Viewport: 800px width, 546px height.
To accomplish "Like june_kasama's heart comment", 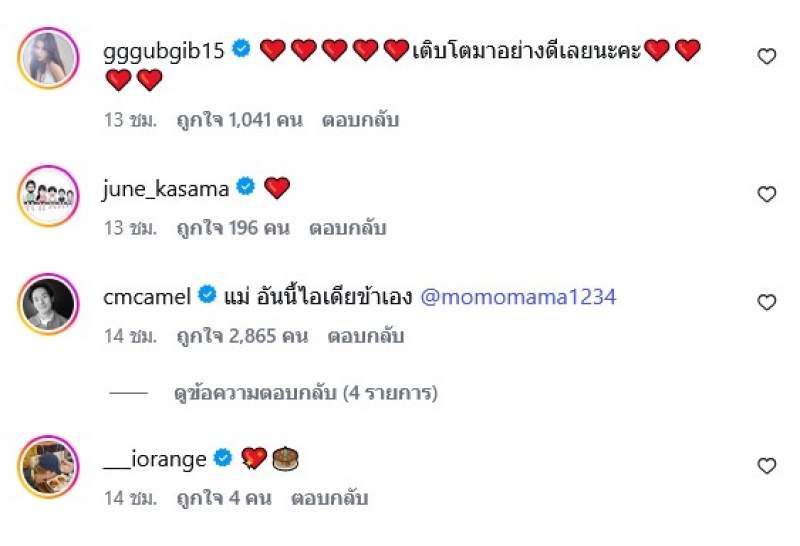I will pos(767,194).
